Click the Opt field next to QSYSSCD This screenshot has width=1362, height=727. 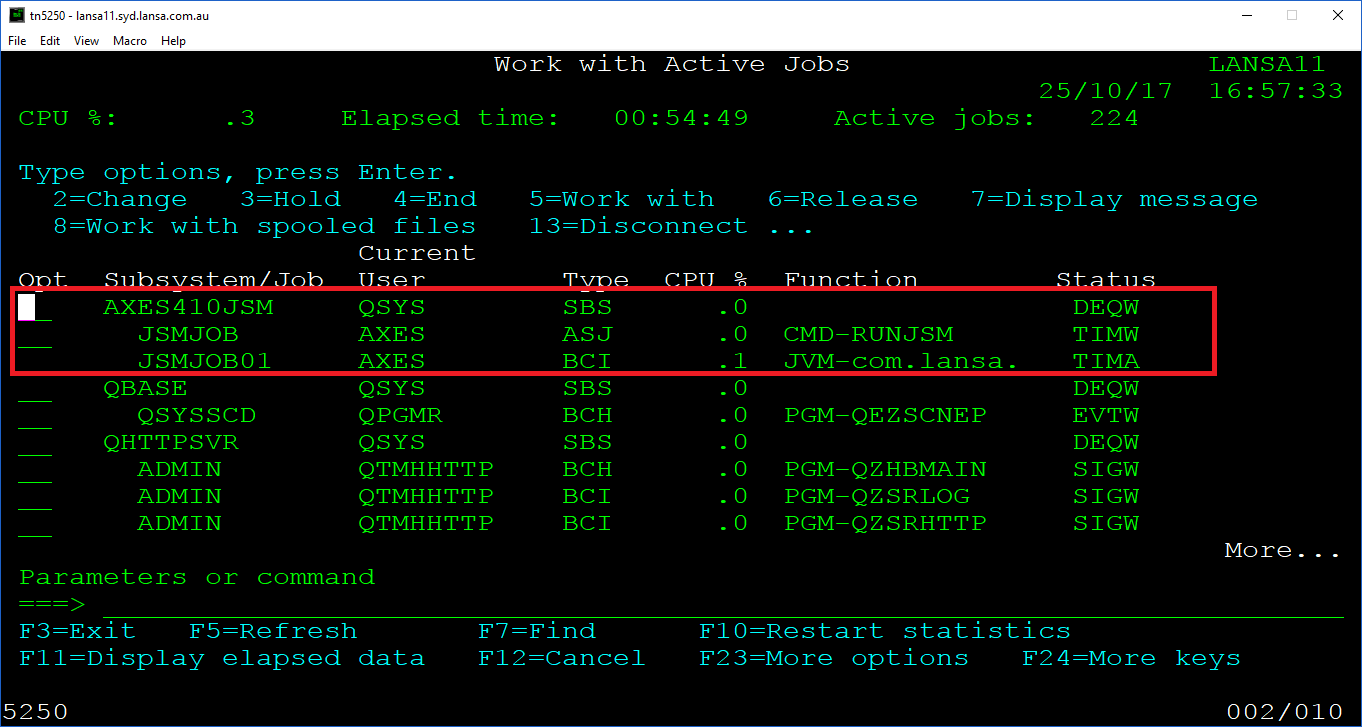34,416
